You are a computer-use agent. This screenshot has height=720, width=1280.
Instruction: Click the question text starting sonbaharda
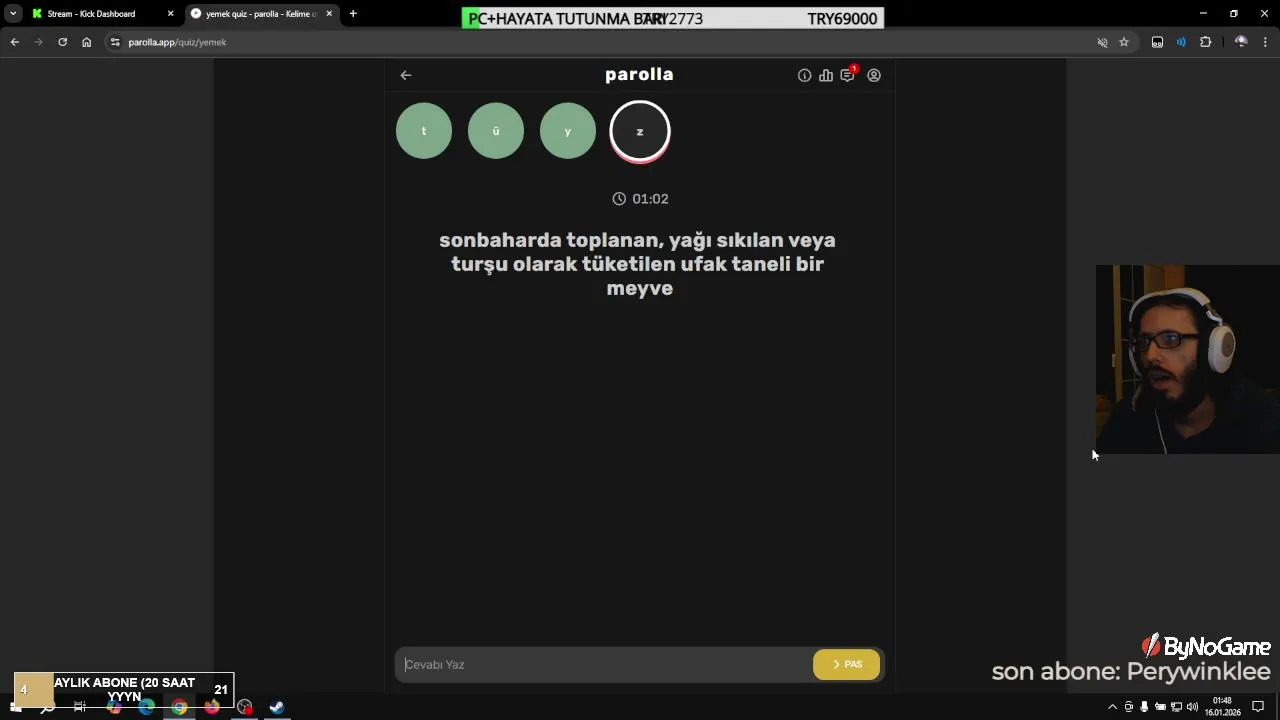638,264
